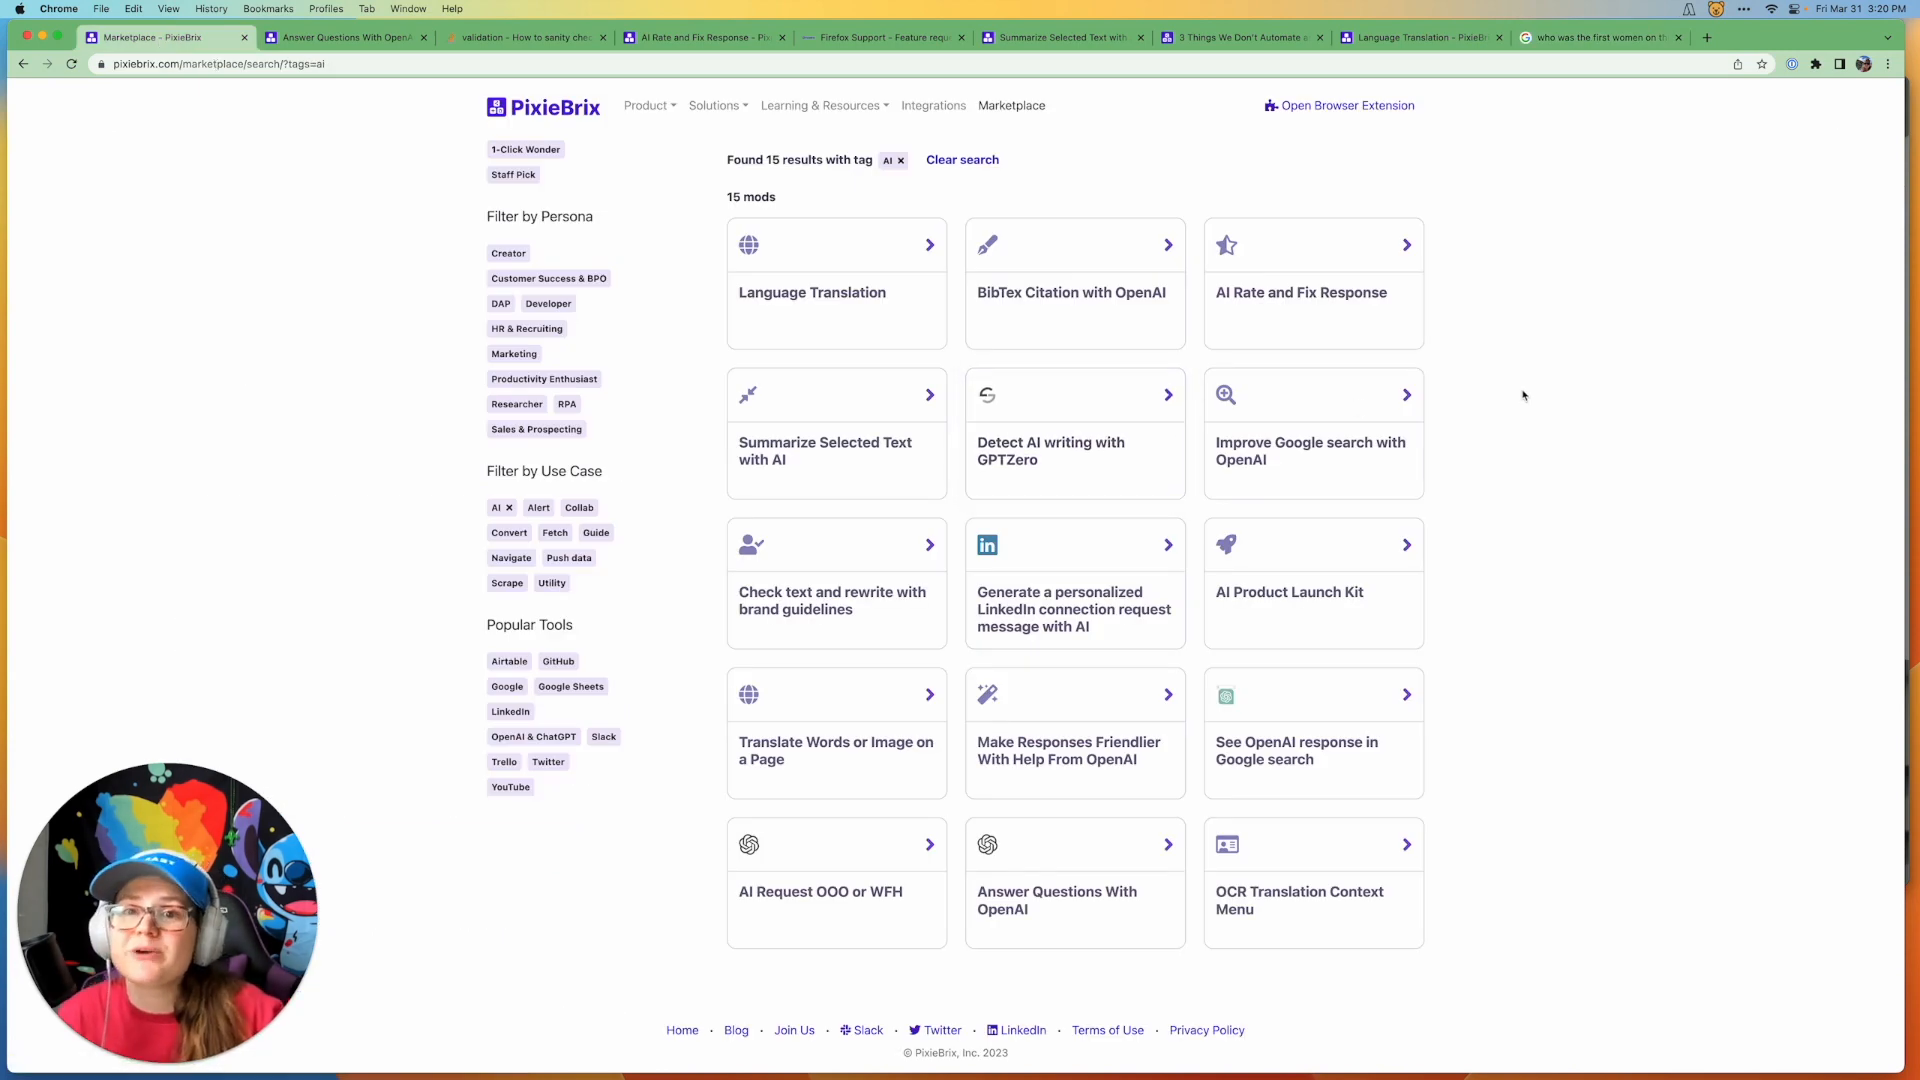
Task: Click the ID card icon on OCR Translation Context Menu card
Action: point(1227,845)
